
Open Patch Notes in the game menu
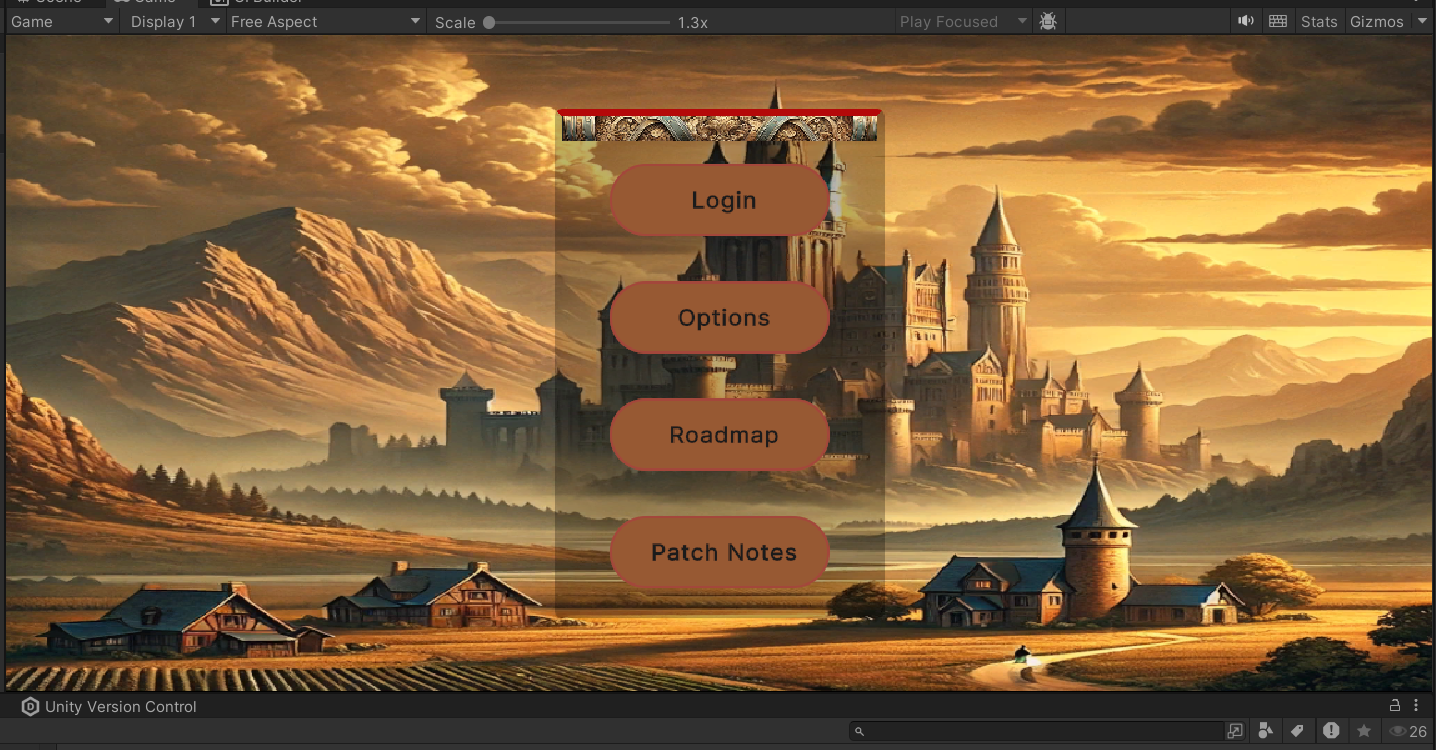point(720,552)
